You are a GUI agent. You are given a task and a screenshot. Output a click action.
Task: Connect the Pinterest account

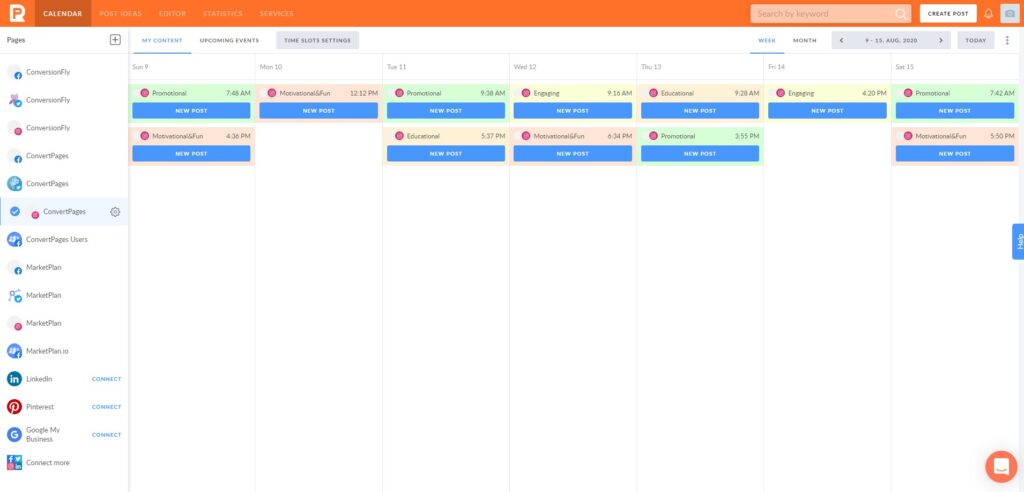point(106,407)
